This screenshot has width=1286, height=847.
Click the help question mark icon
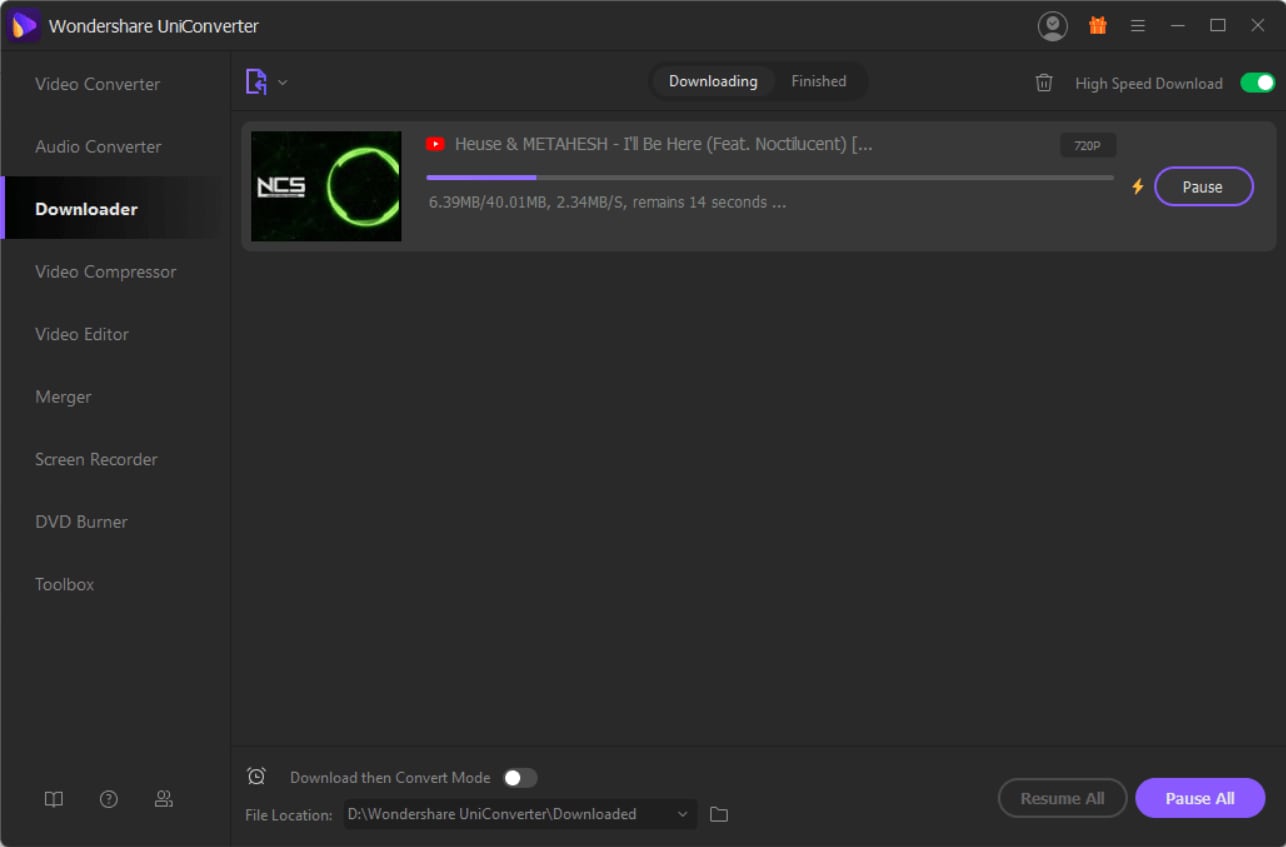point(109,799)
